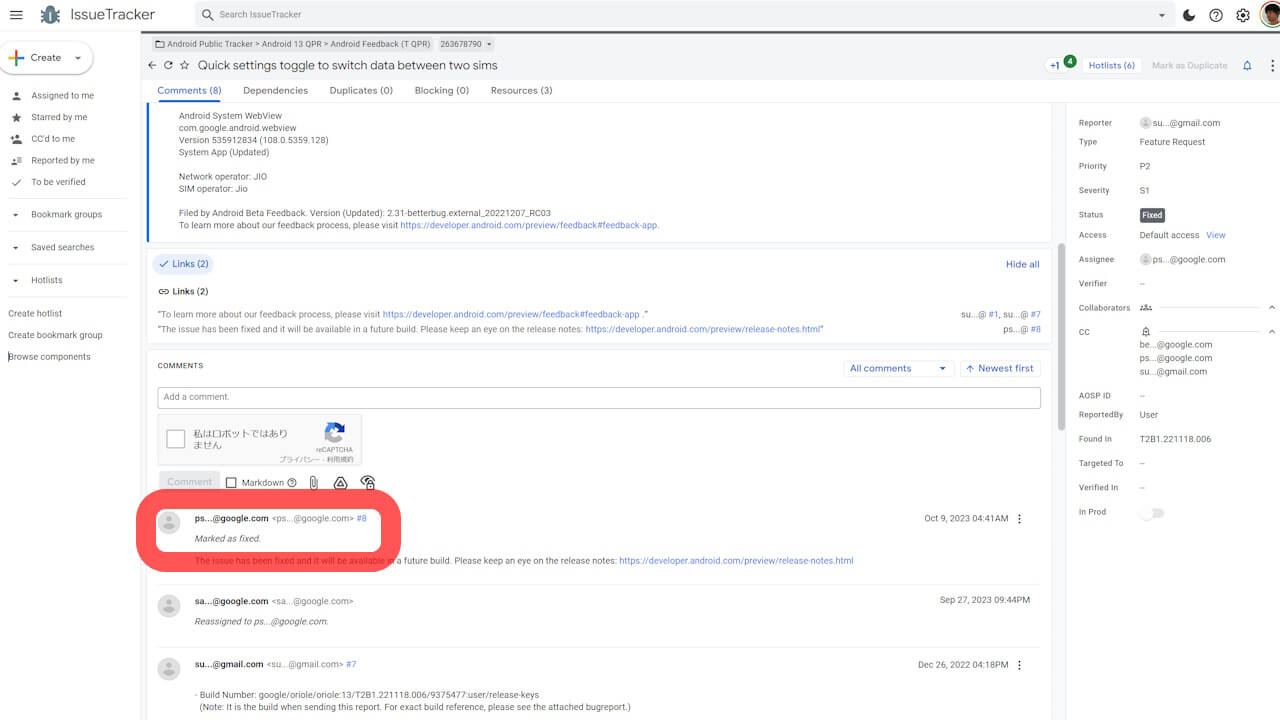Open the Resources (3) tab

coord(521,91)
